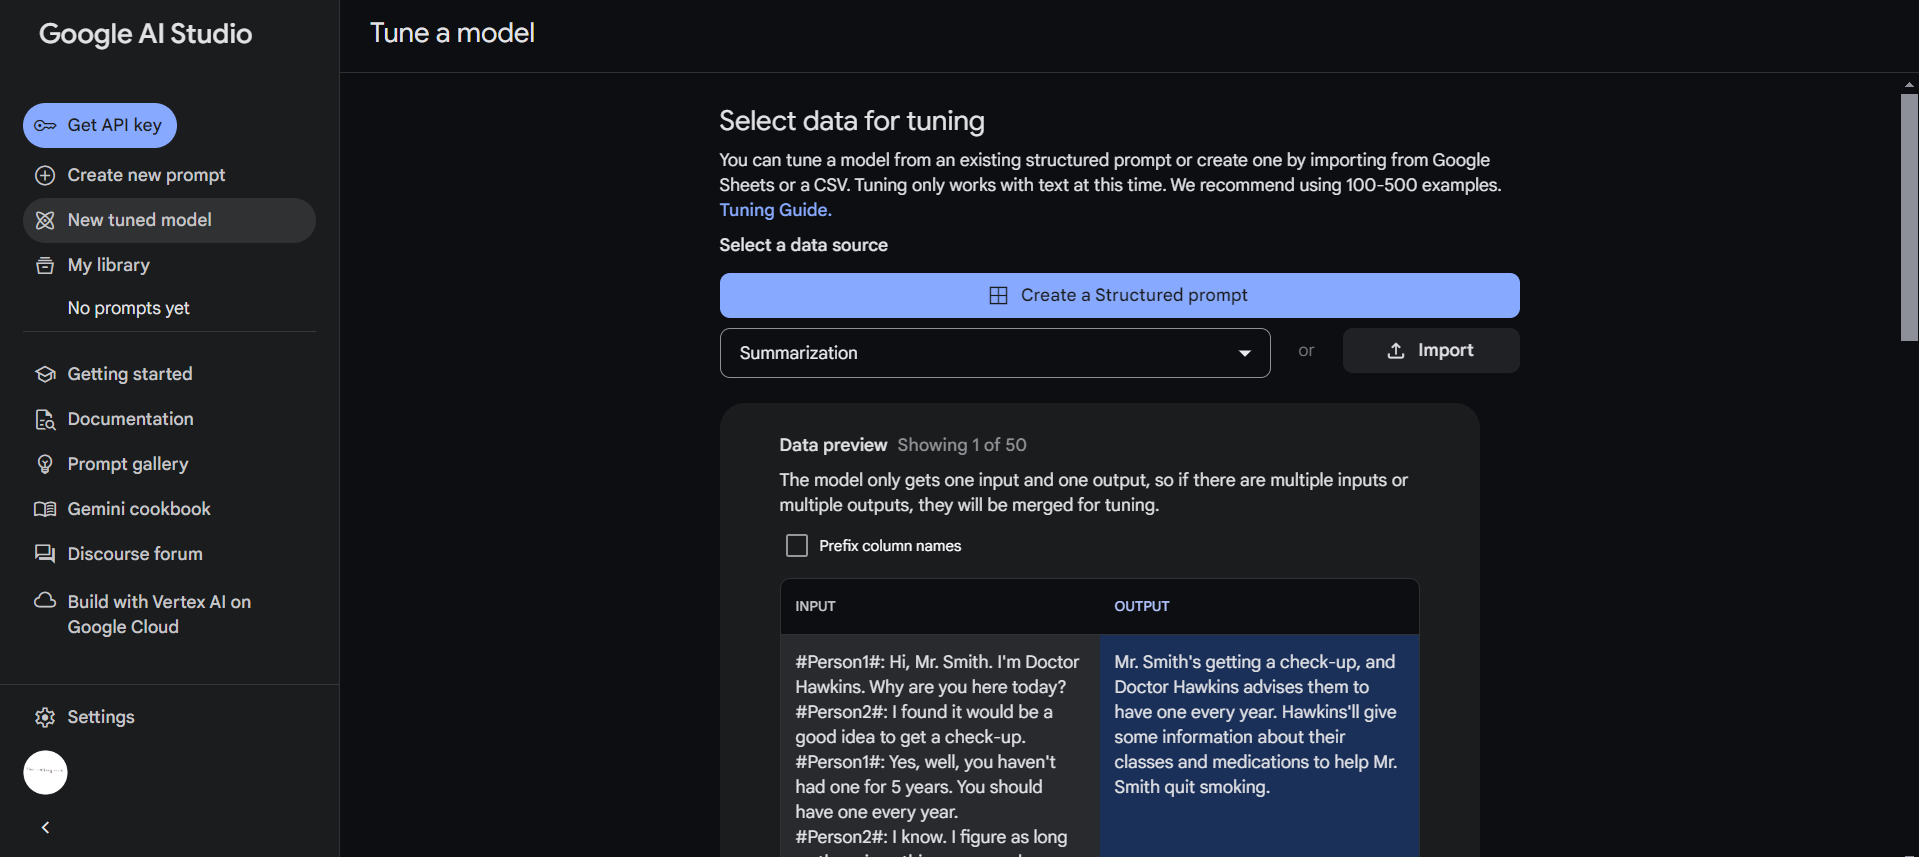1919x857 pixels.
Task: Visit Discourse forum
Action: (169, 554)
